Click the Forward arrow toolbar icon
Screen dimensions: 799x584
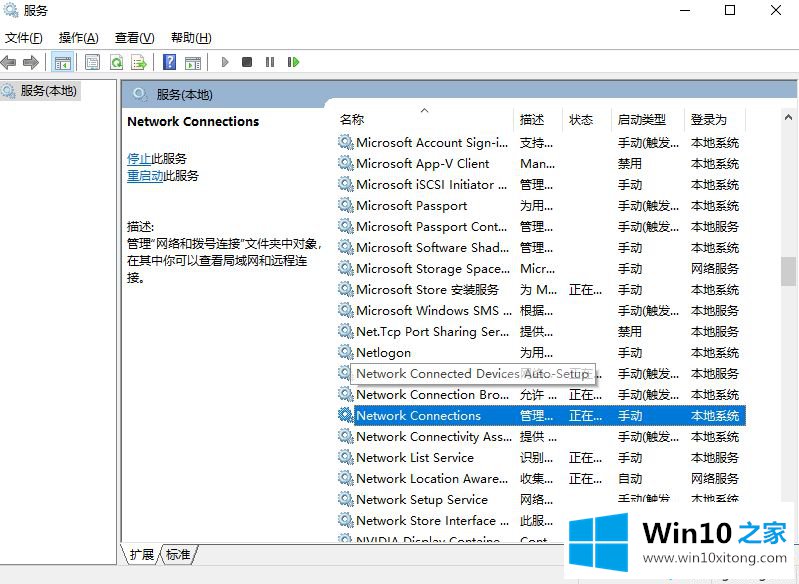point(31,62)
